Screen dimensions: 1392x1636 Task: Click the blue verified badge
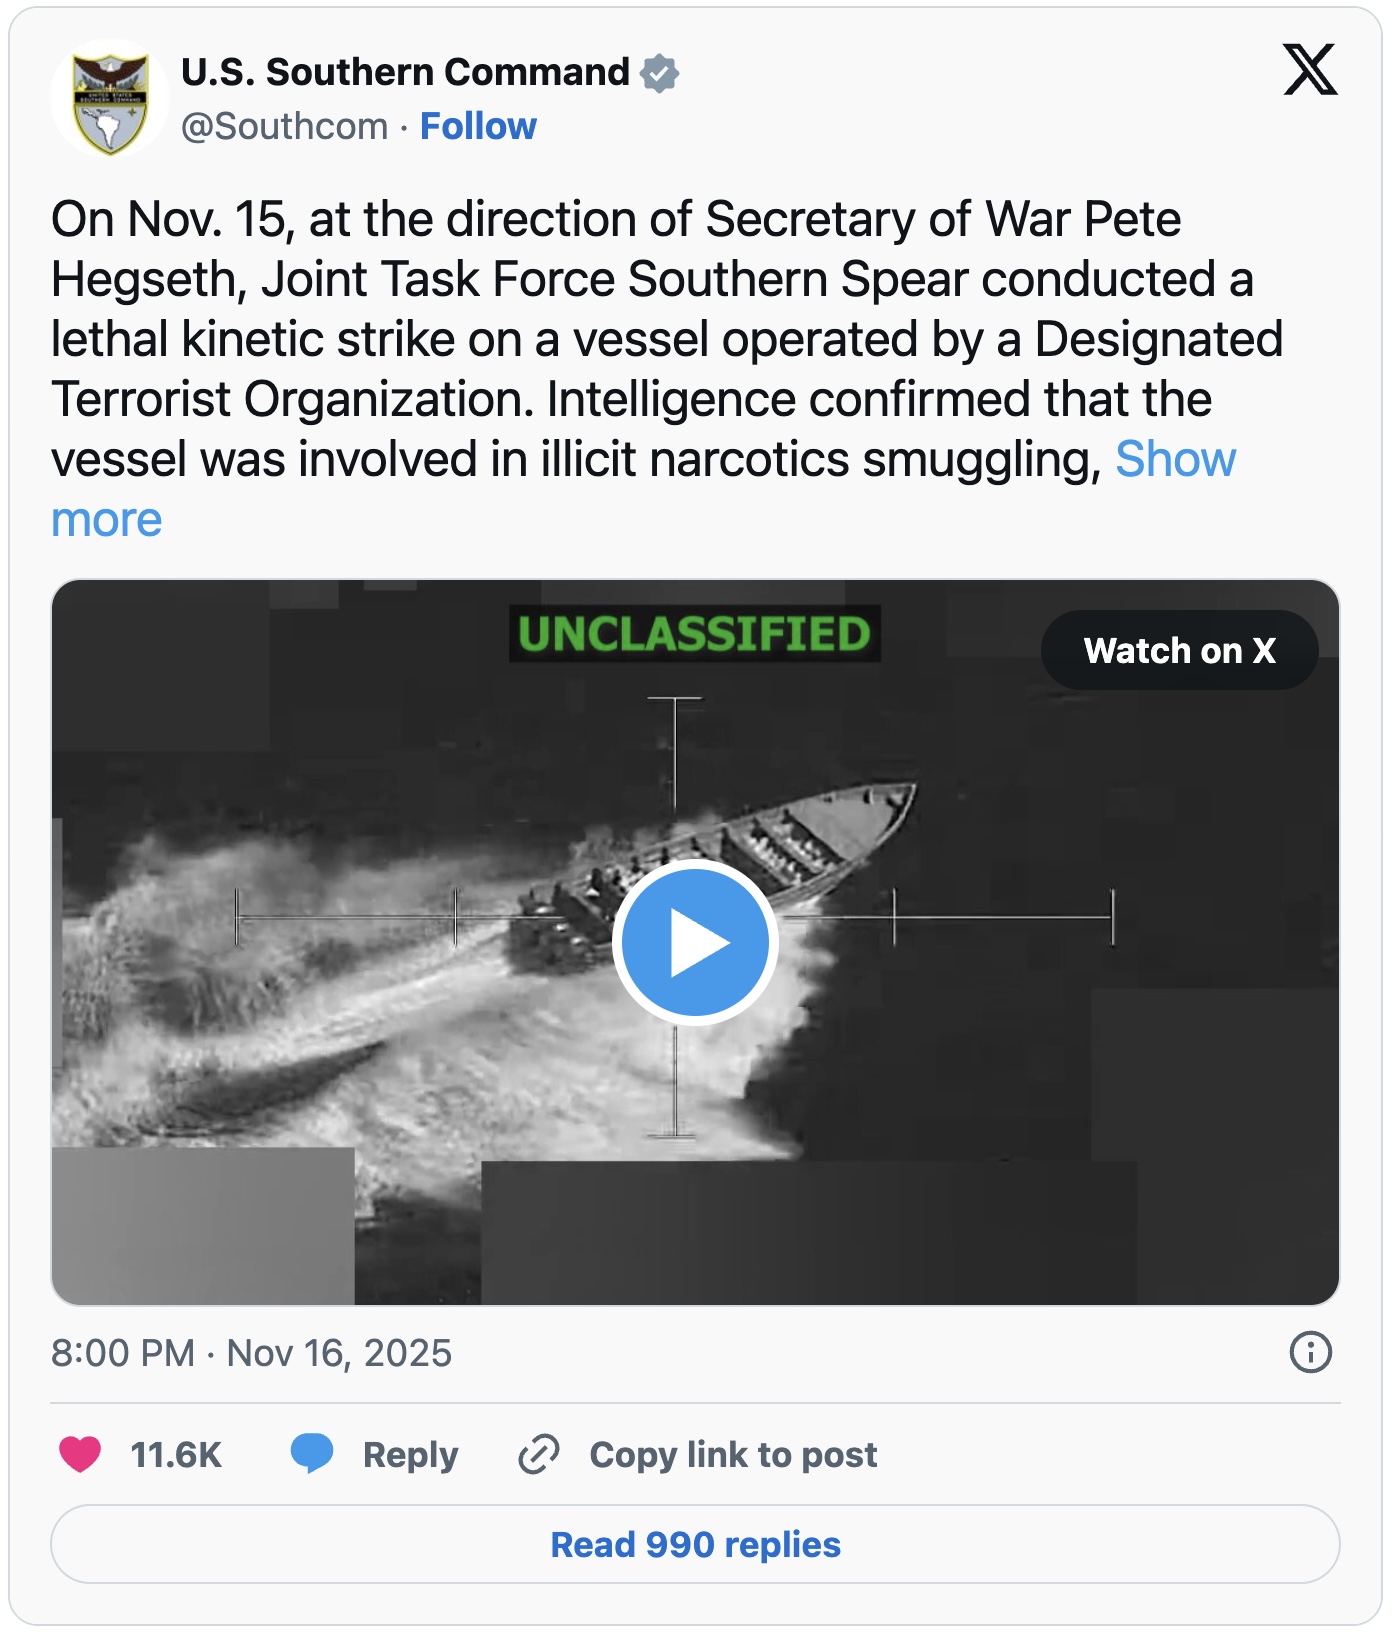[x=660, y=73]
